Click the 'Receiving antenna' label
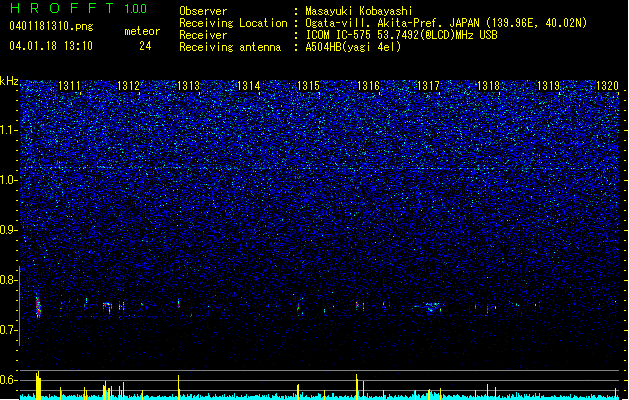The height and width of the screenshot is (400, 629). pos(230,47)
